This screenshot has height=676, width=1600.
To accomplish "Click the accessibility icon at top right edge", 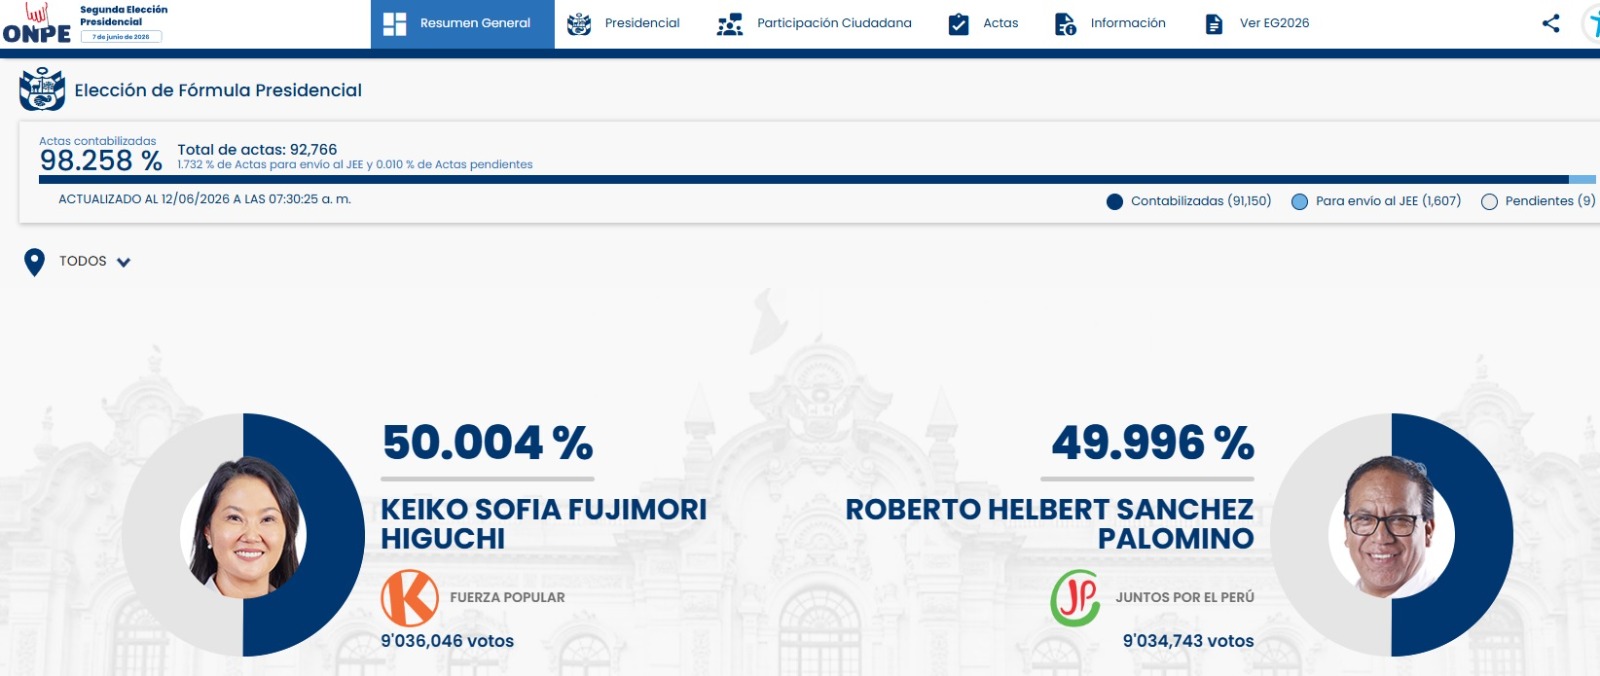I will [x=1591, y=24].
